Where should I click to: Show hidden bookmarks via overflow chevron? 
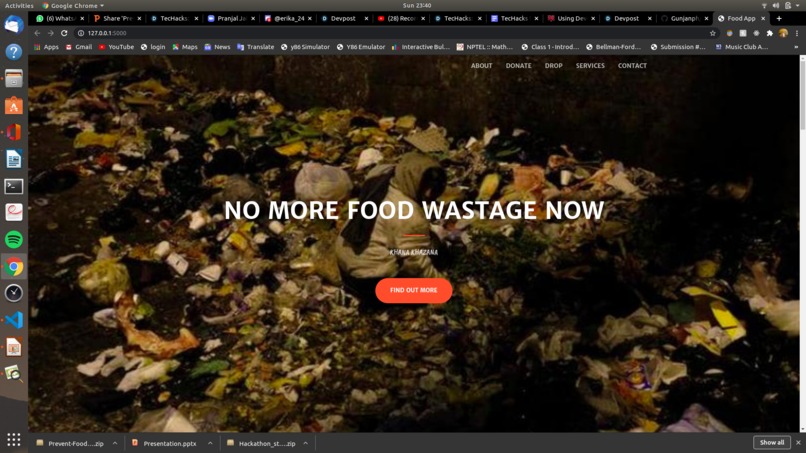[796, 47]
